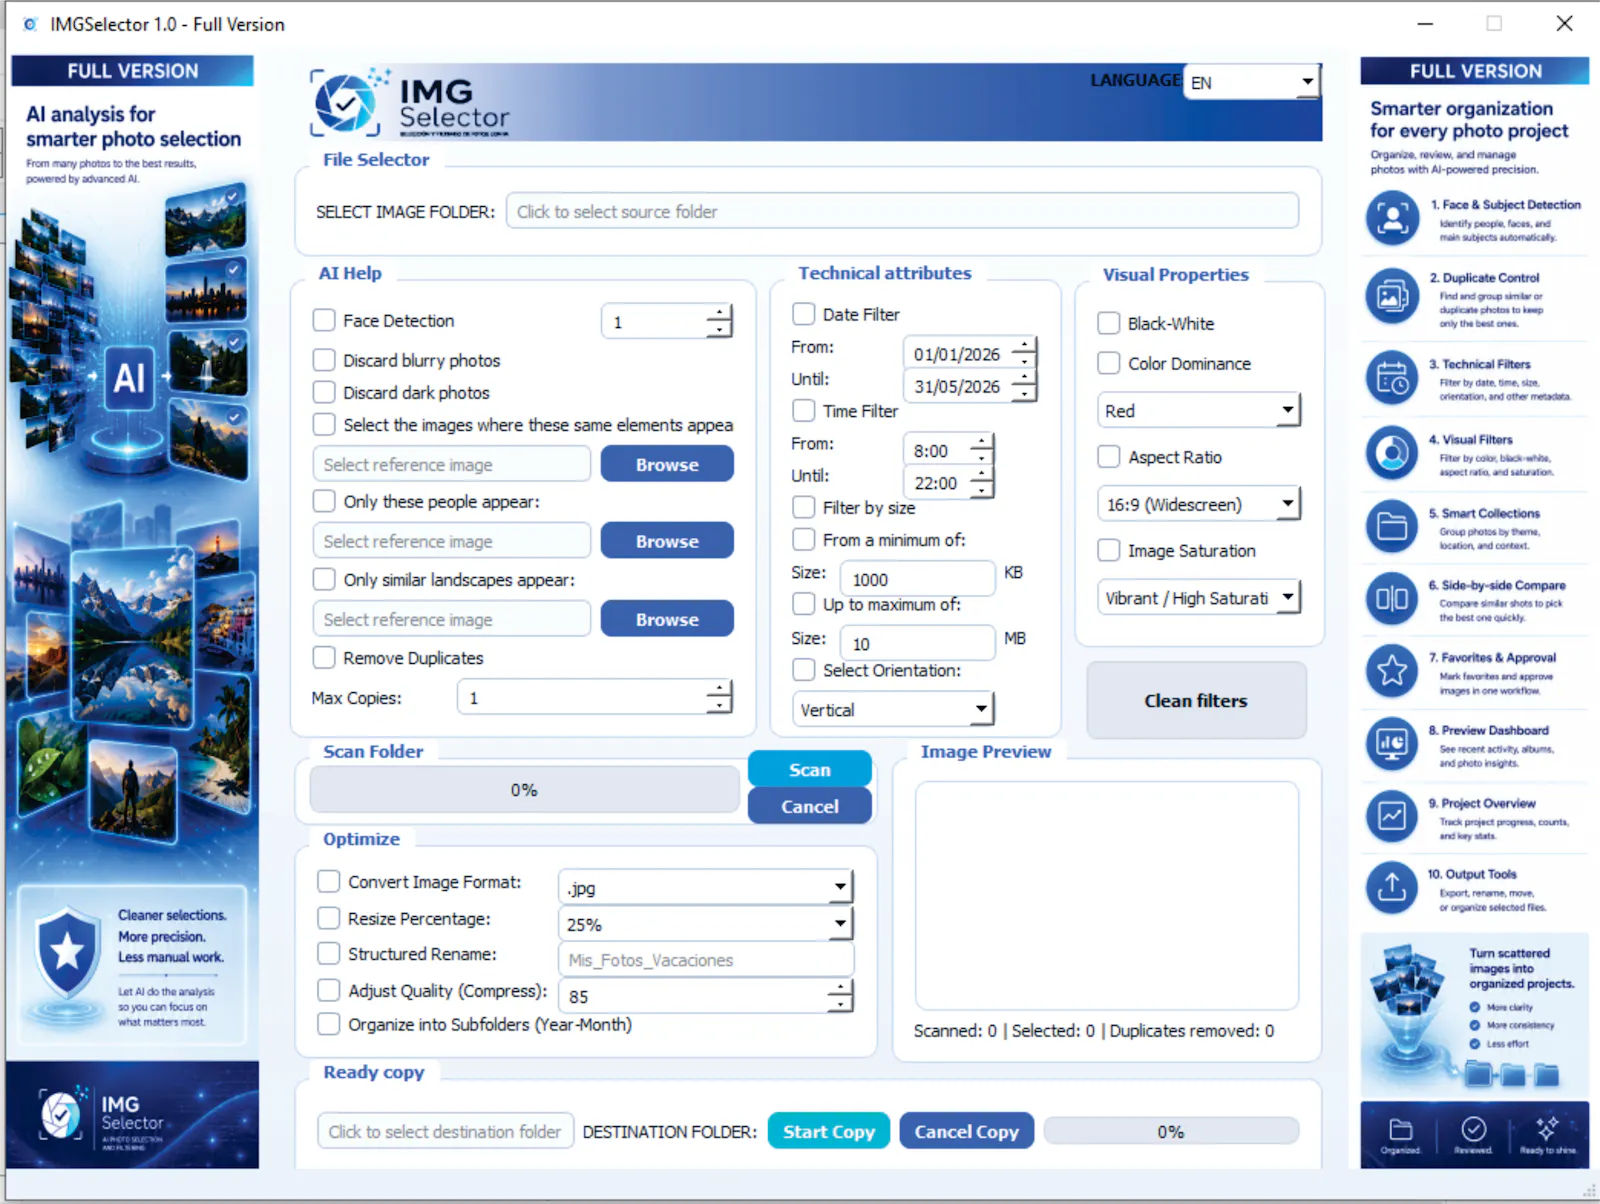The image size is (1600, 1204).
Task: Click the Start Copy button
Action: (829, 1131)
